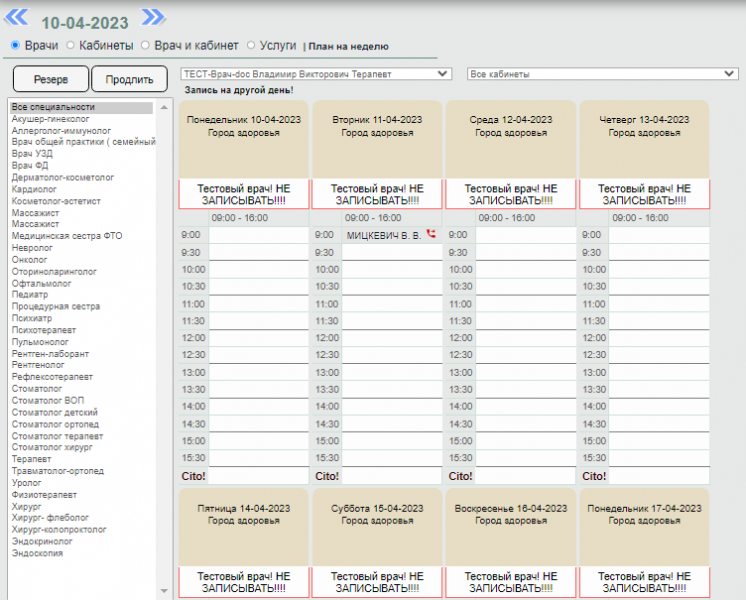Image resolution: width=746 pixels, height=600 pixels.
Task: Select the Врач и кабинет radio option
Action: click(145, 45)
